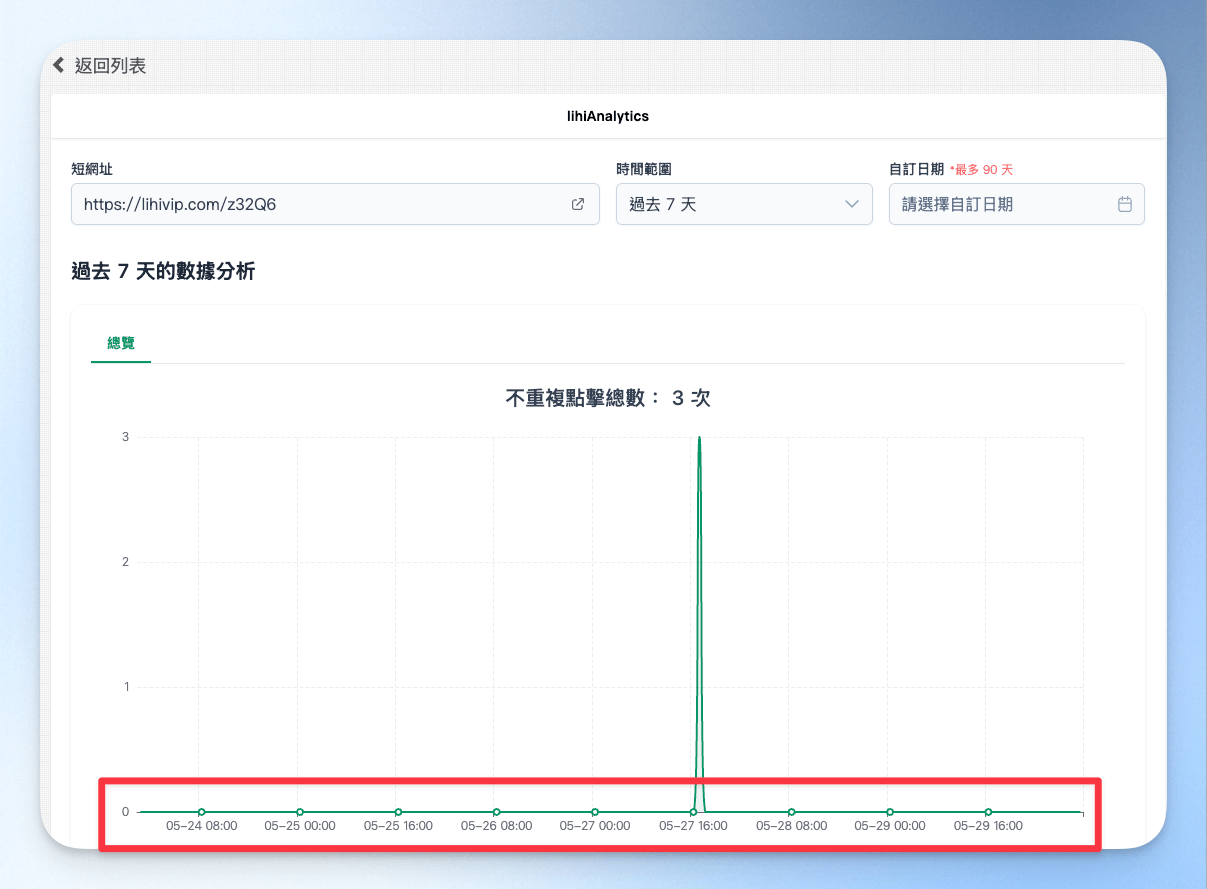The height and width of the screenshot is (889, 1207).
Task: Click data point at 05-28 08:00
Action: (x=791, y=812)
